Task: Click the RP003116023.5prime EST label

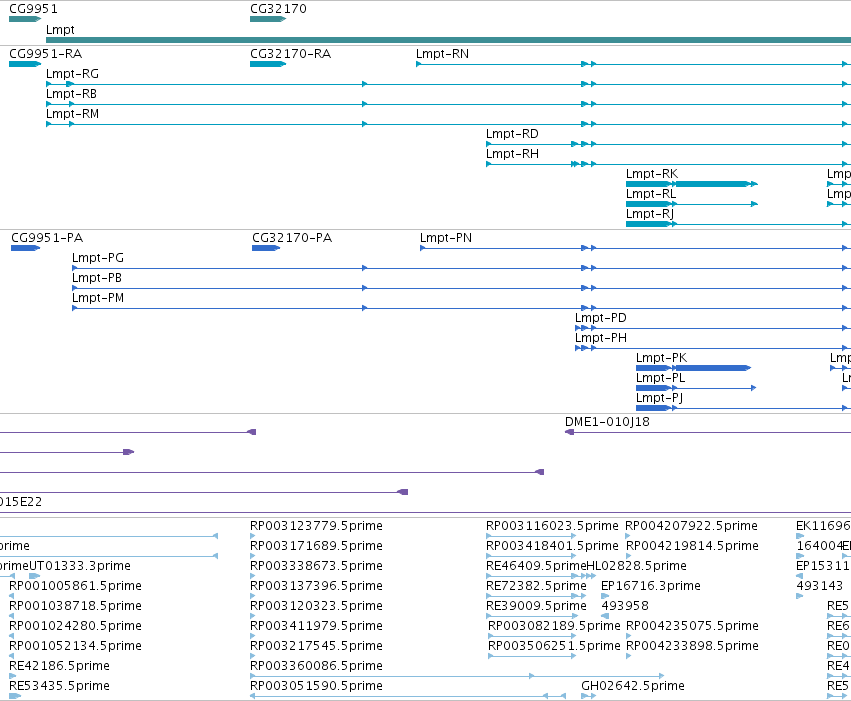Action: (552, 526)
